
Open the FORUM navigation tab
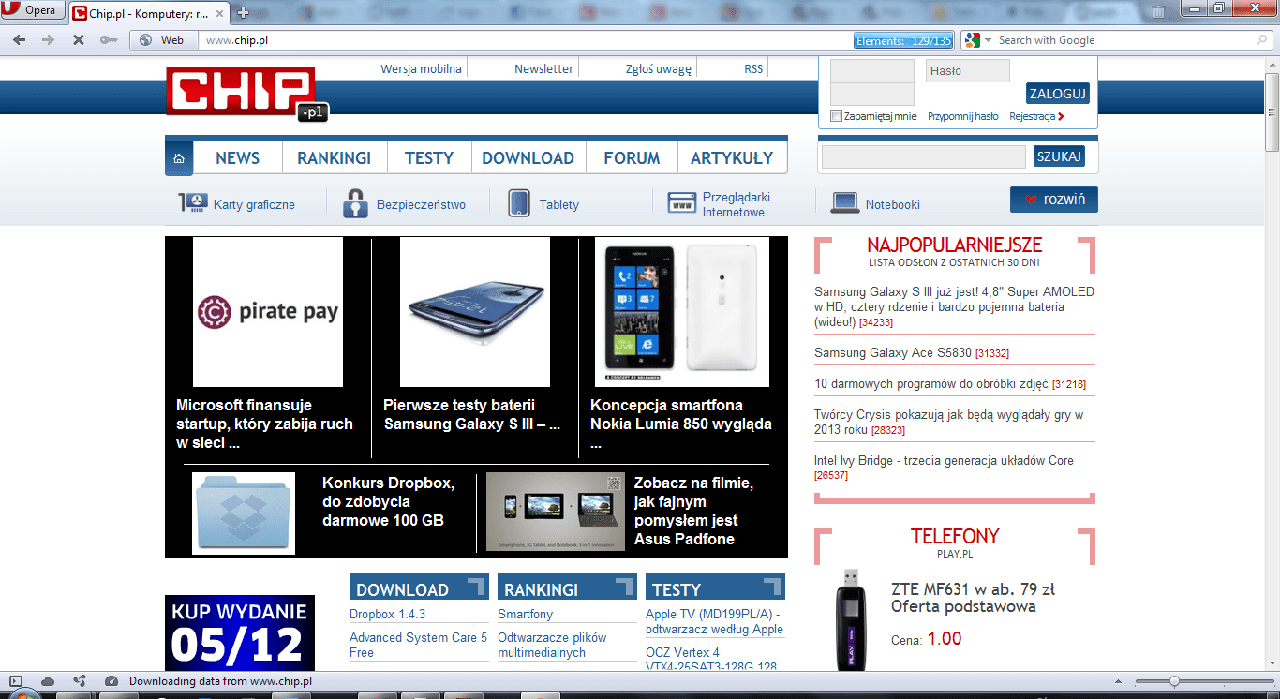coord(631,158)
